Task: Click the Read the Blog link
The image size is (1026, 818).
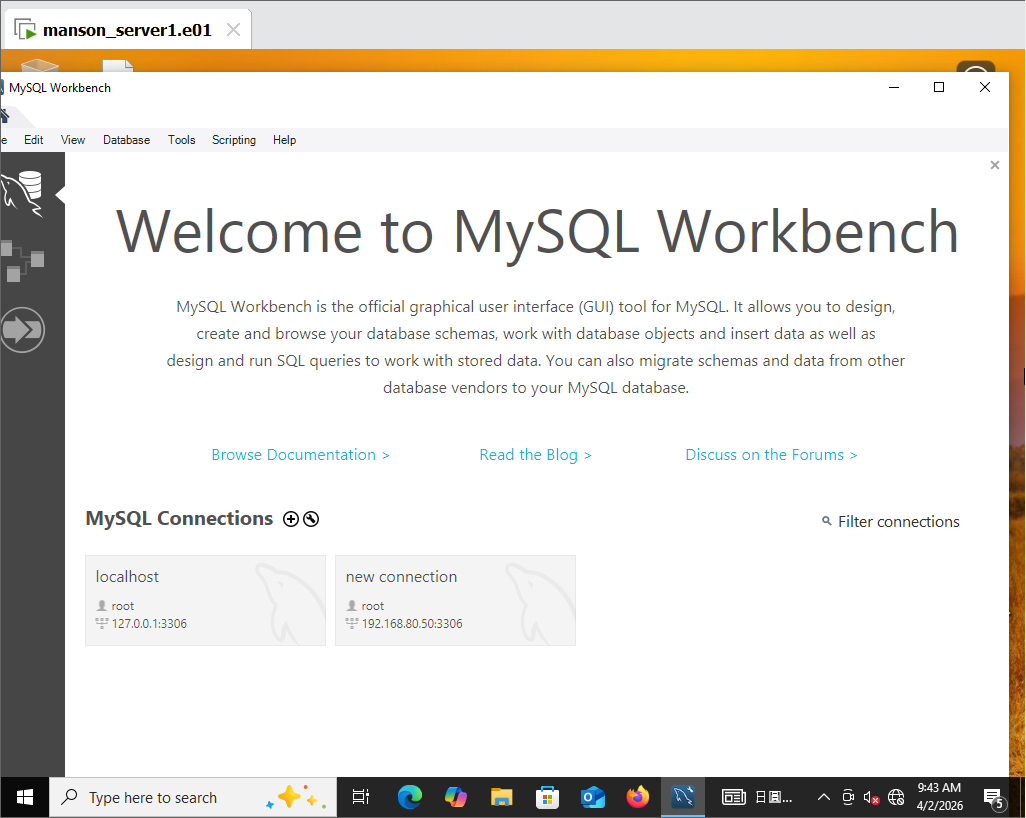Action: [x=535, y=455]
